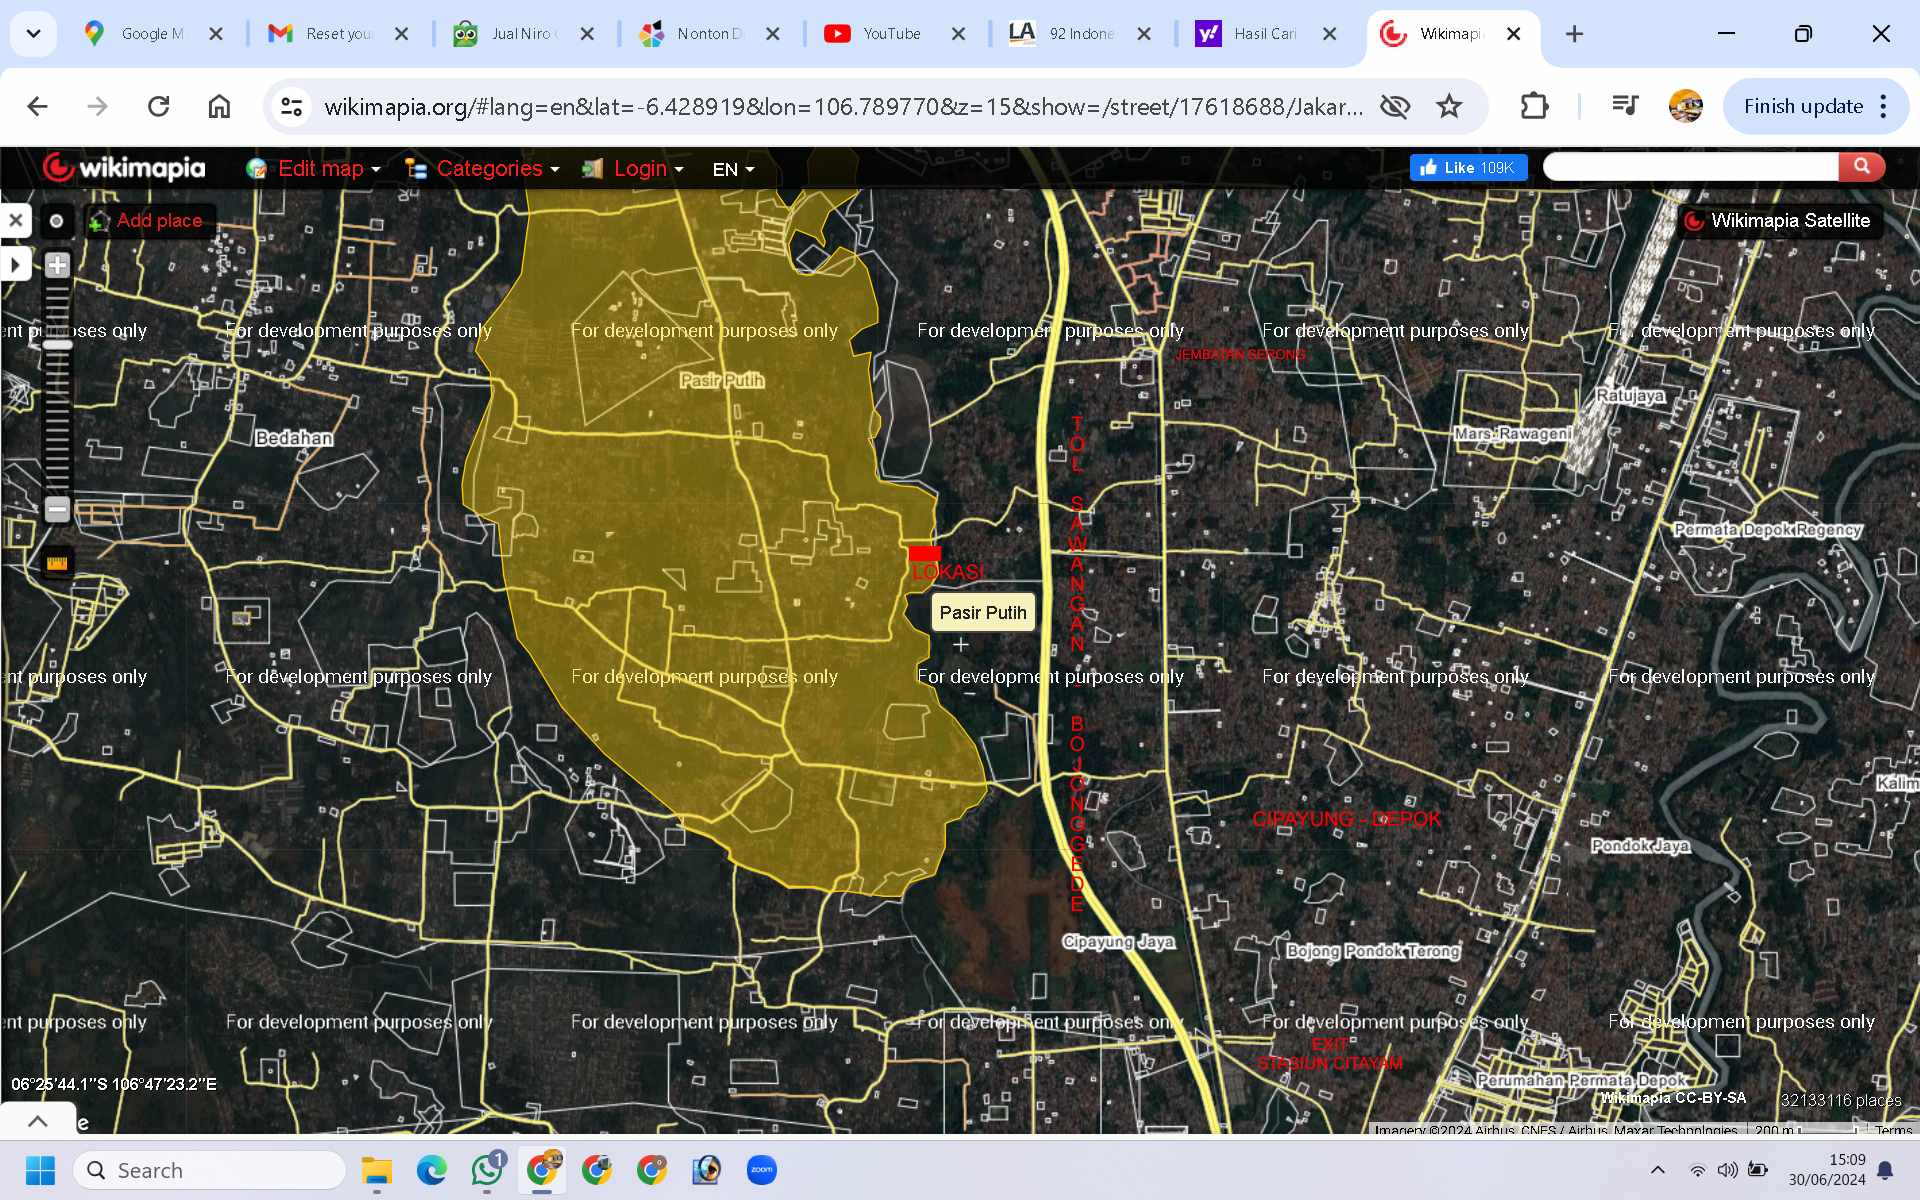Image resolution: width=1920 pixels, height=1200 pixels.
Task: Click the Wikimapia search magnifier button
Action: (1861, 167)
